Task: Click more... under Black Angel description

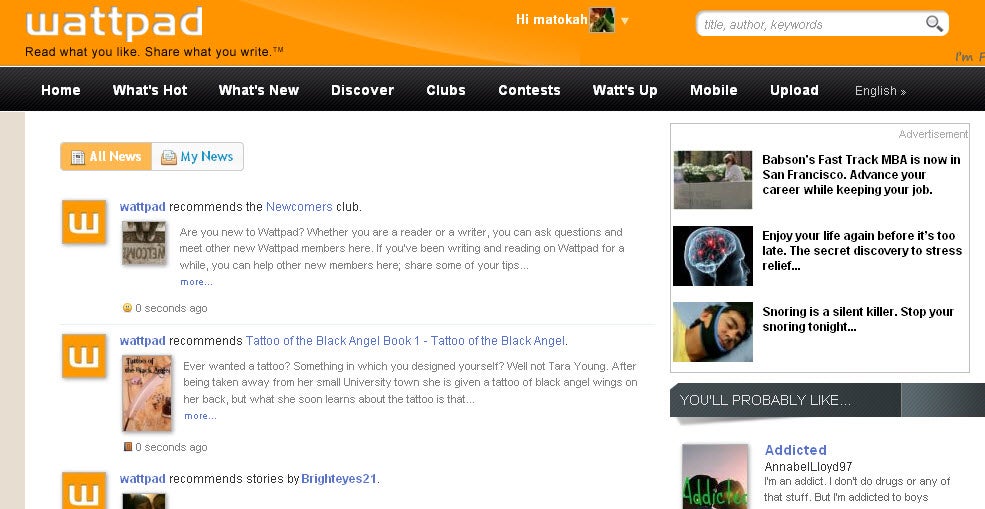Action: tap(200, 416)
